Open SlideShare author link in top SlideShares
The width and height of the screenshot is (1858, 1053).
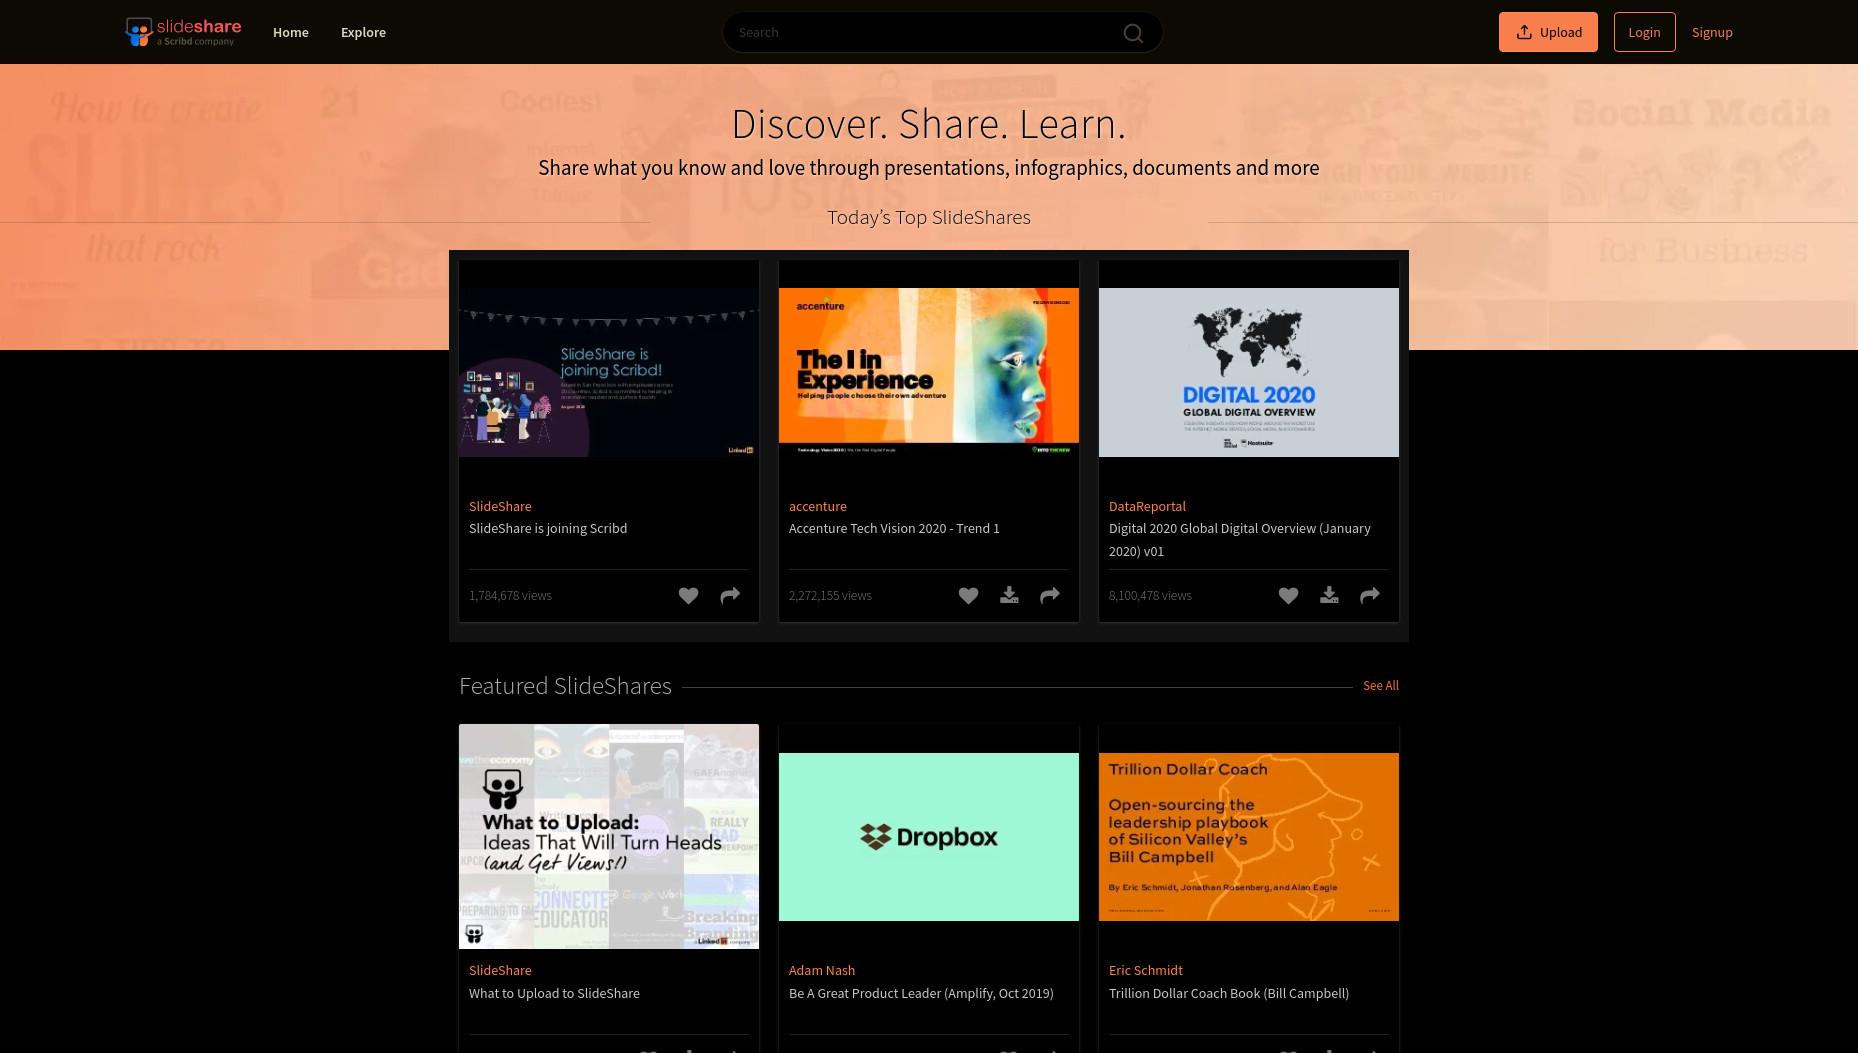pyautogui.click(x=500, y=506)
